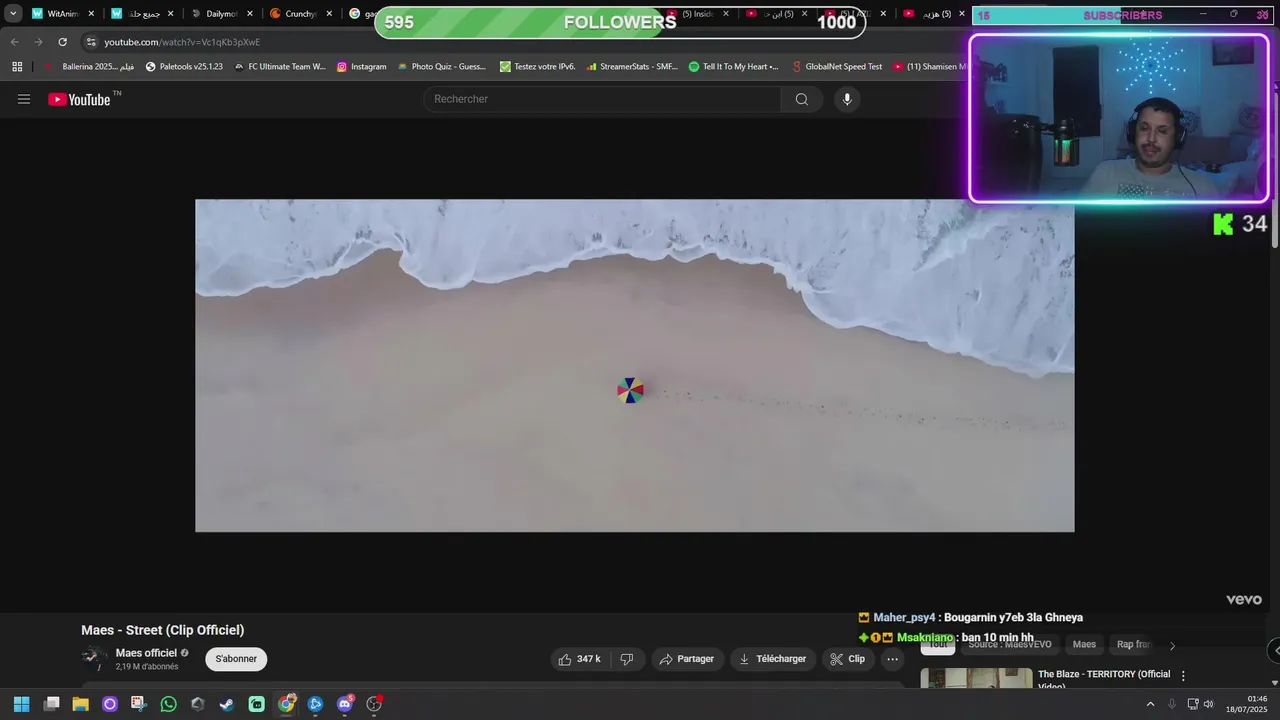Select the Source : MaesVEVO chip
This screenshot has width=1280, height=720.
(1009, 645)
